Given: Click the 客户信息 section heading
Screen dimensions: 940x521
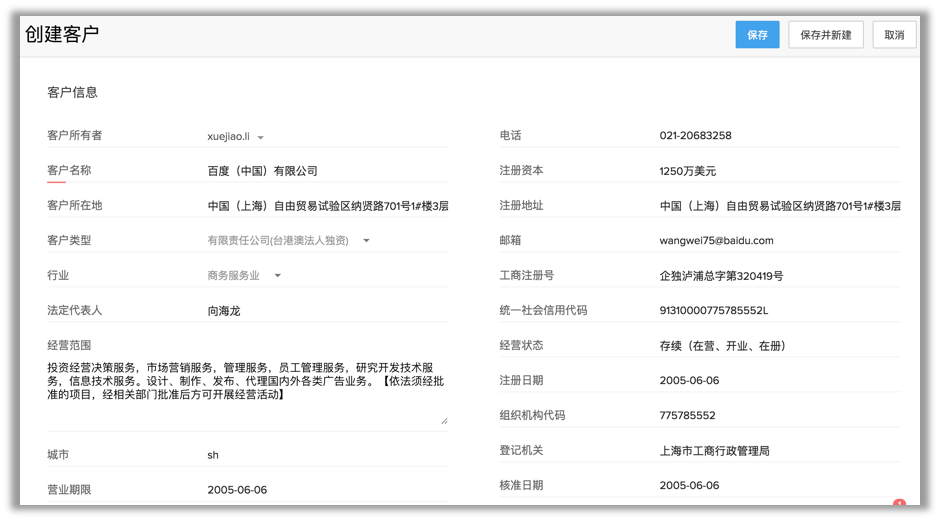Looking at the screenshot, I should (72, 92).
